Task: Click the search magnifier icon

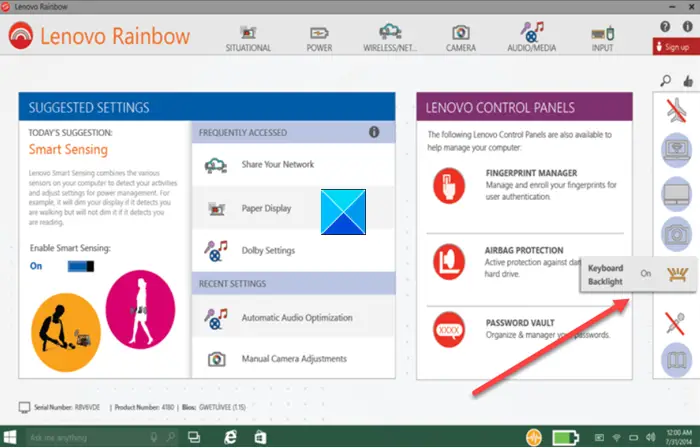Action: tap(665, 81)
